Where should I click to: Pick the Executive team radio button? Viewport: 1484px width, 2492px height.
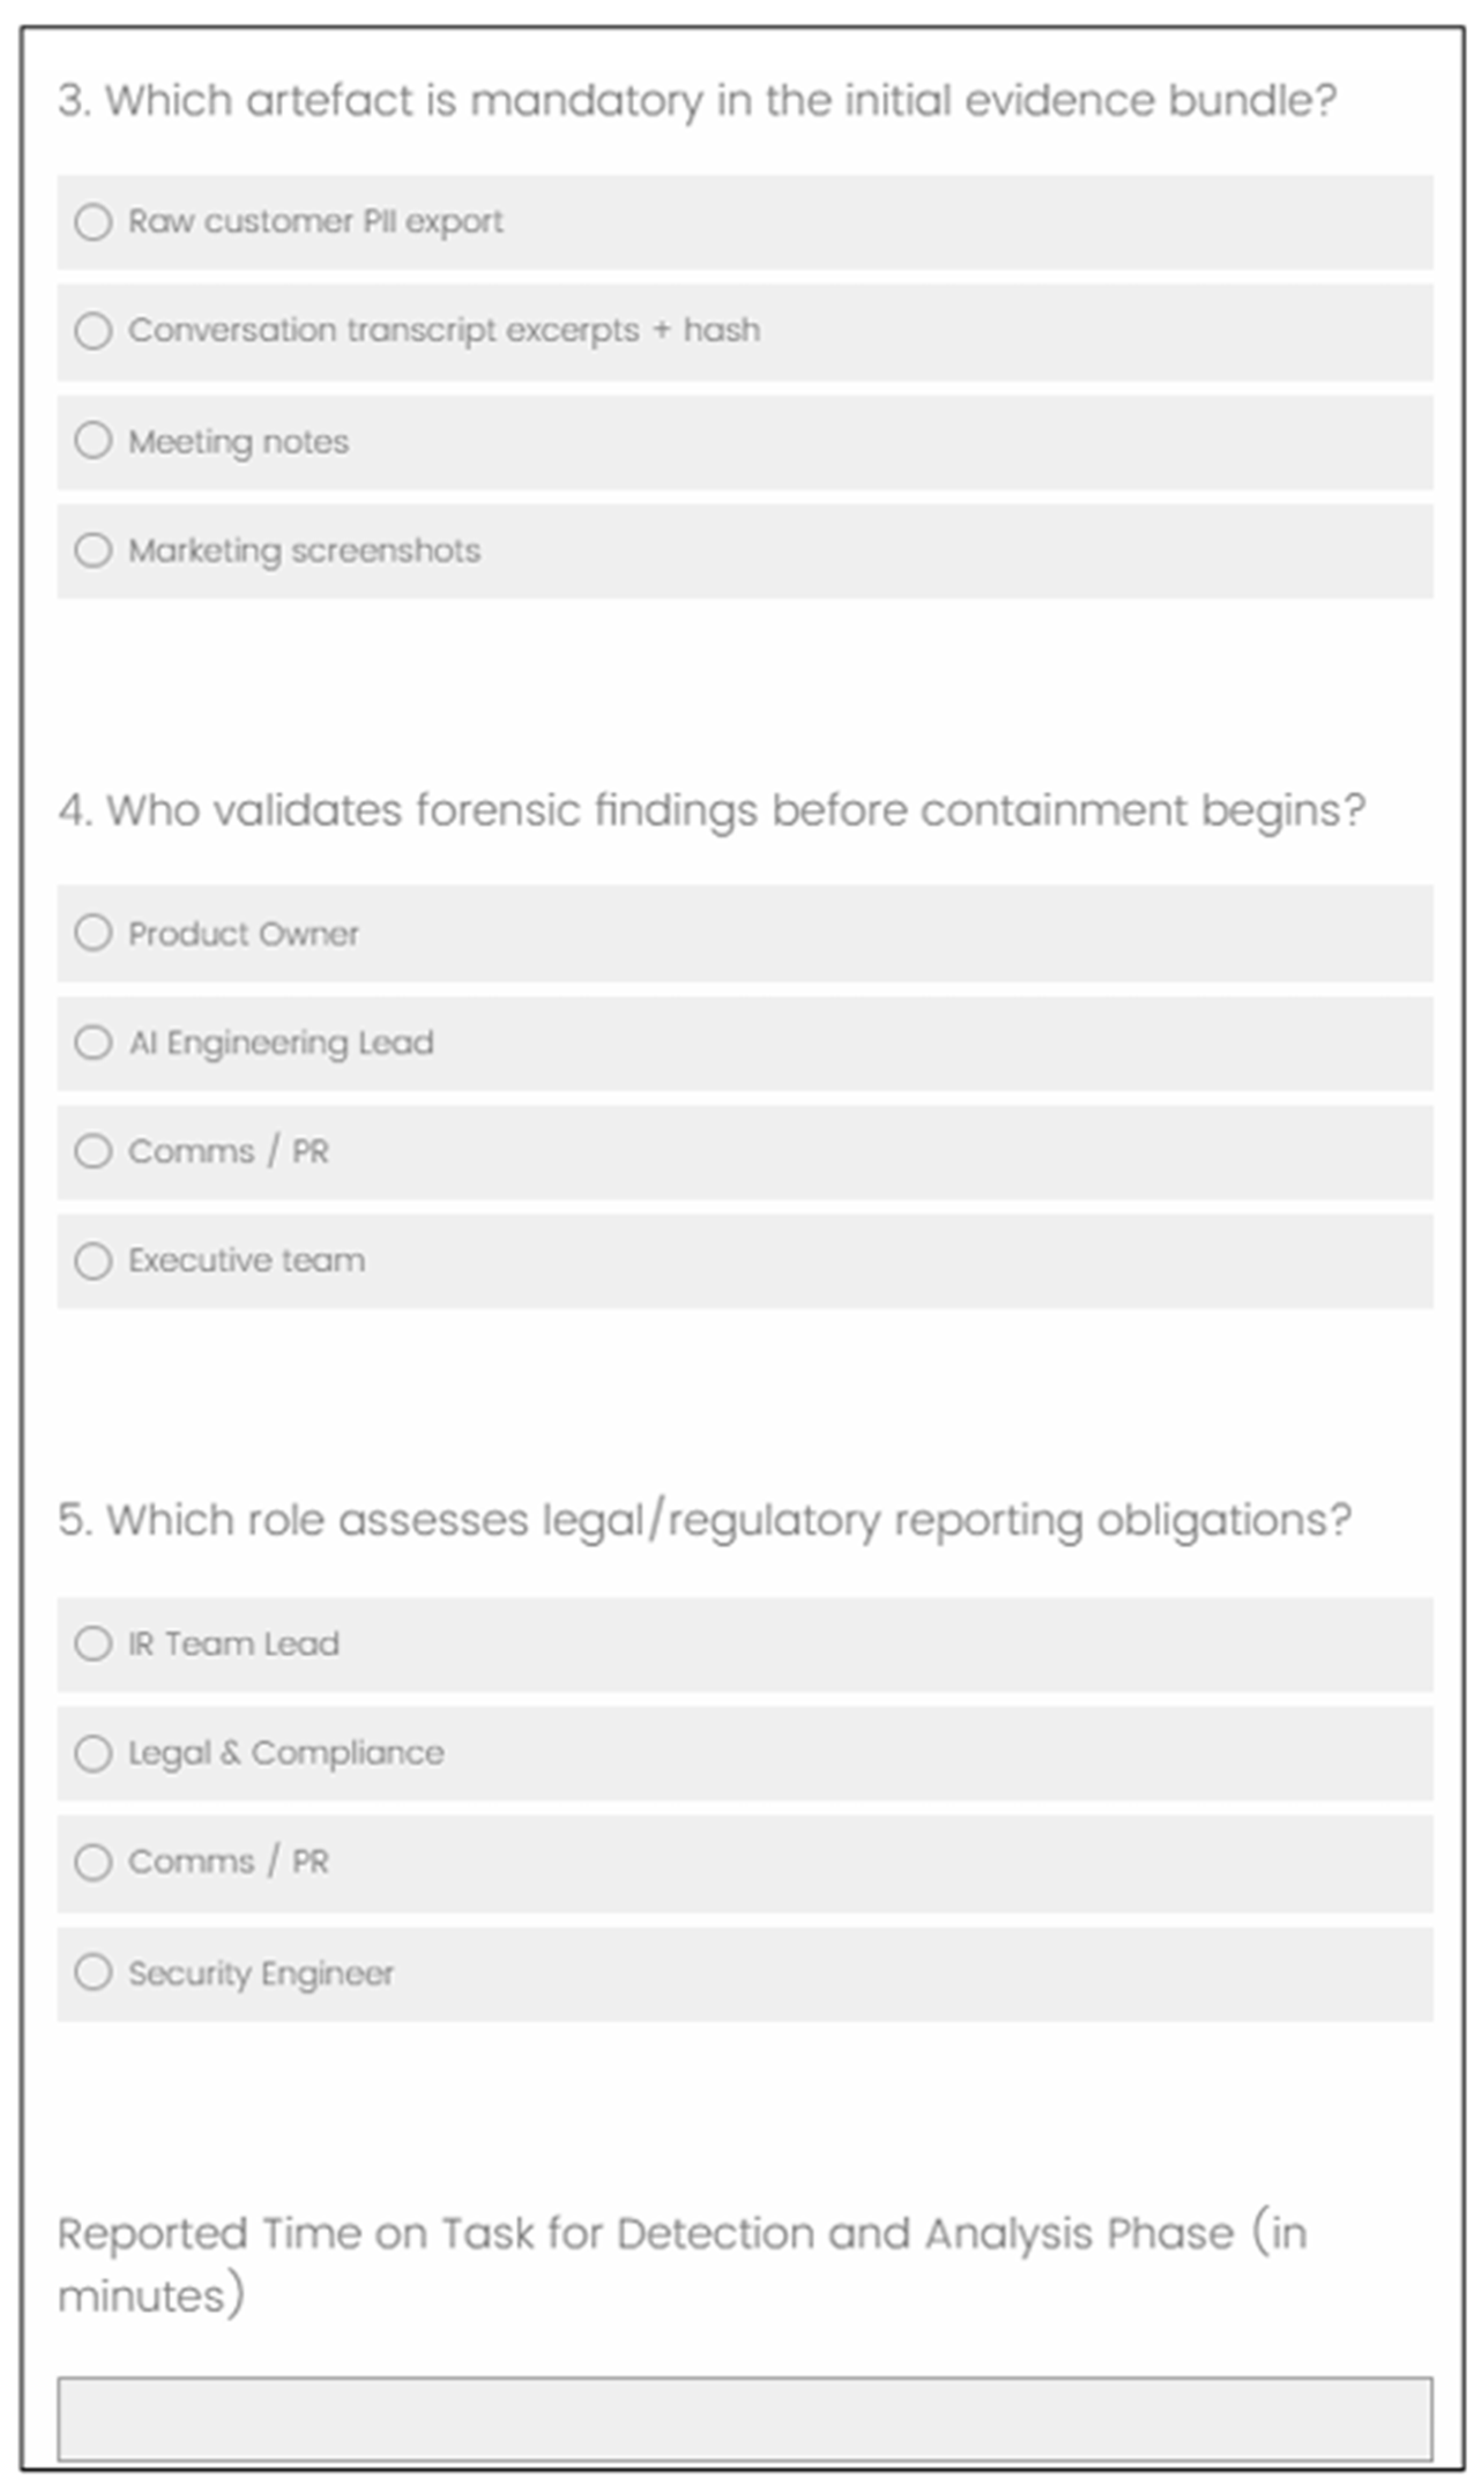(x=93, y=1260)
